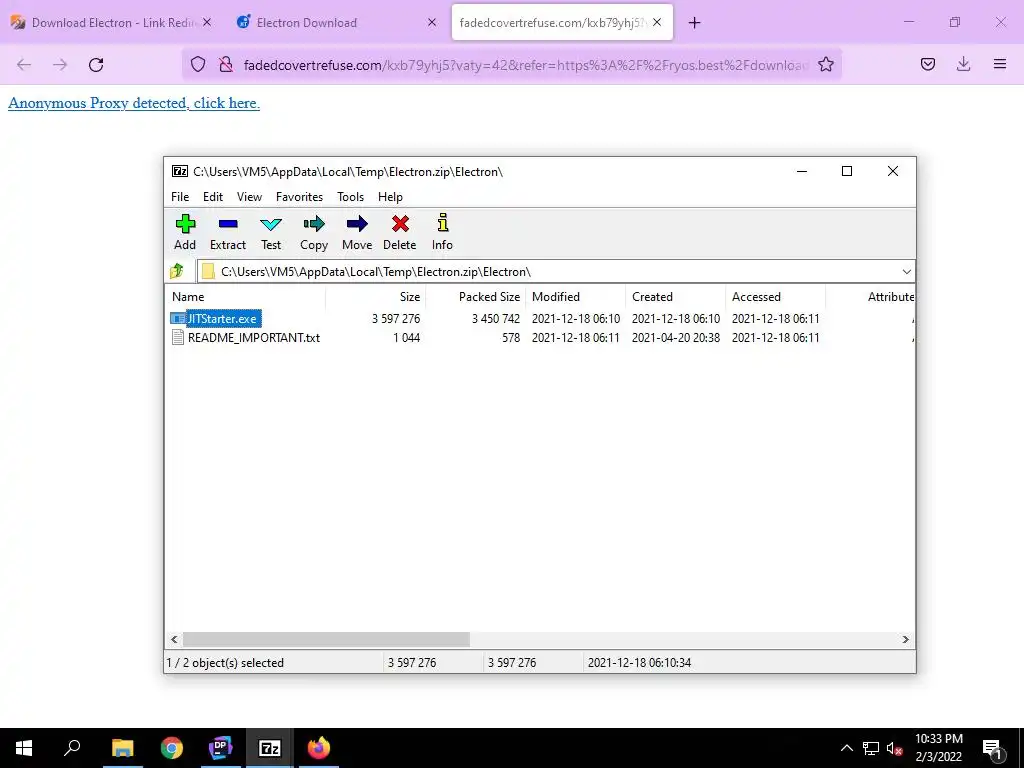Click the Extract toolbar button

(228, 232)
